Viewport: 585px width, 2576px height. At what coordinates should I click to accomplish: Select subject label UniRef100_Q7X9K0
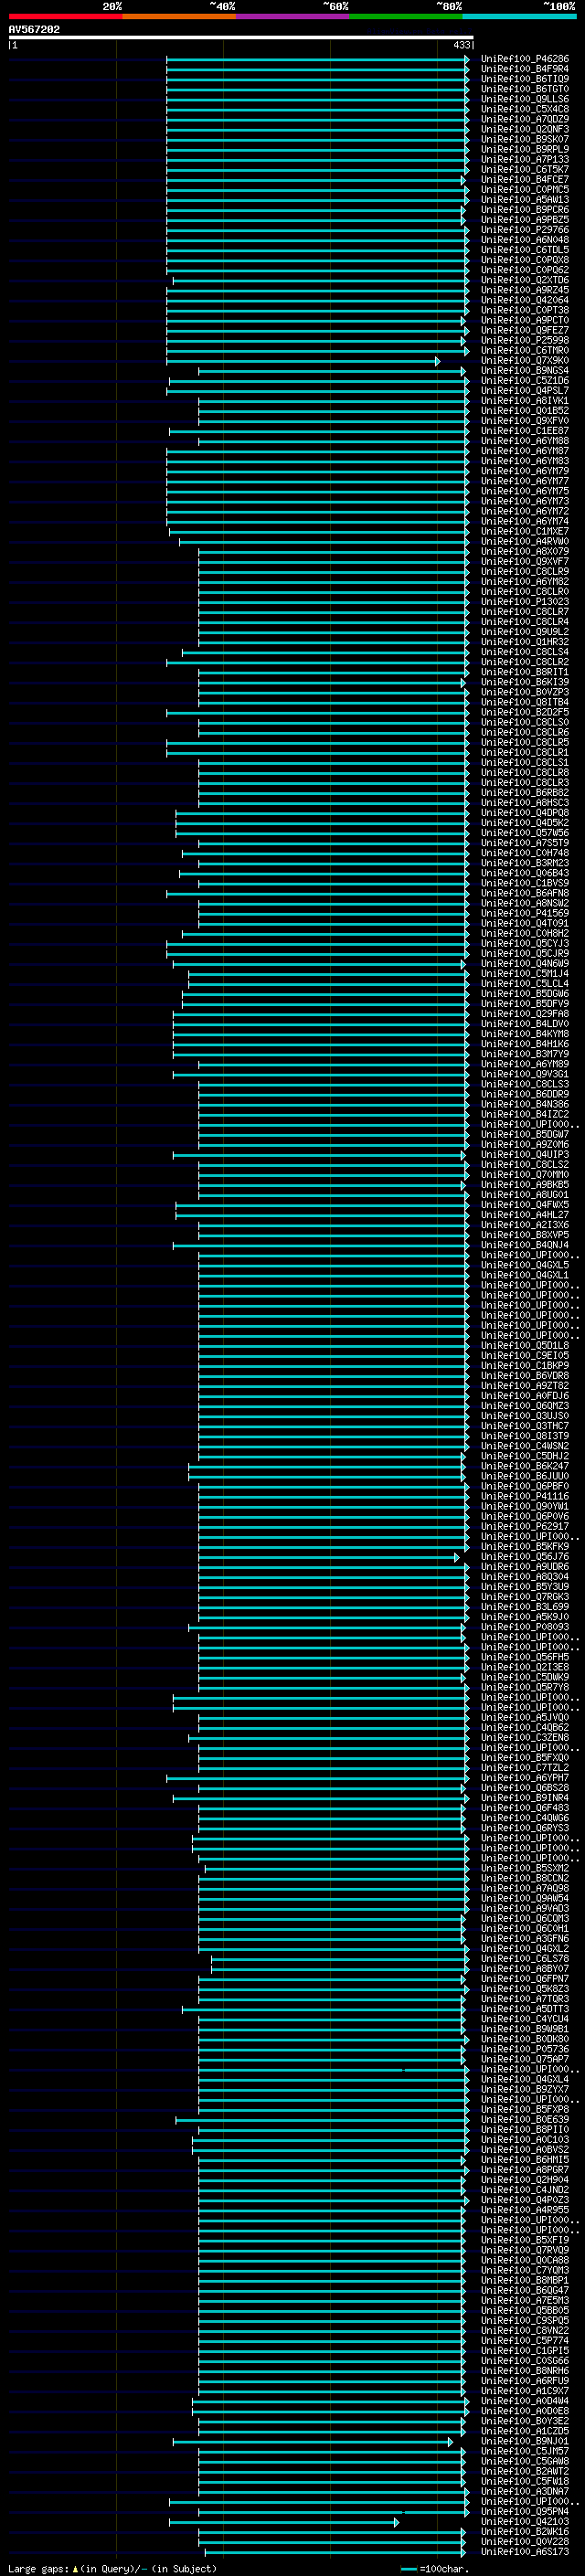(x=524, y=360)
